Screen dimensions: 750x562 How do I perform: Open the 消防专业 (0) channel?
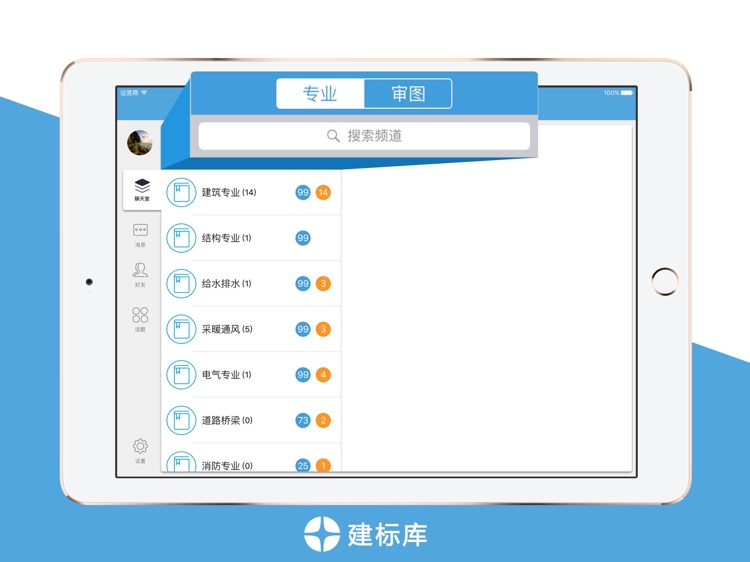(251, 458)
